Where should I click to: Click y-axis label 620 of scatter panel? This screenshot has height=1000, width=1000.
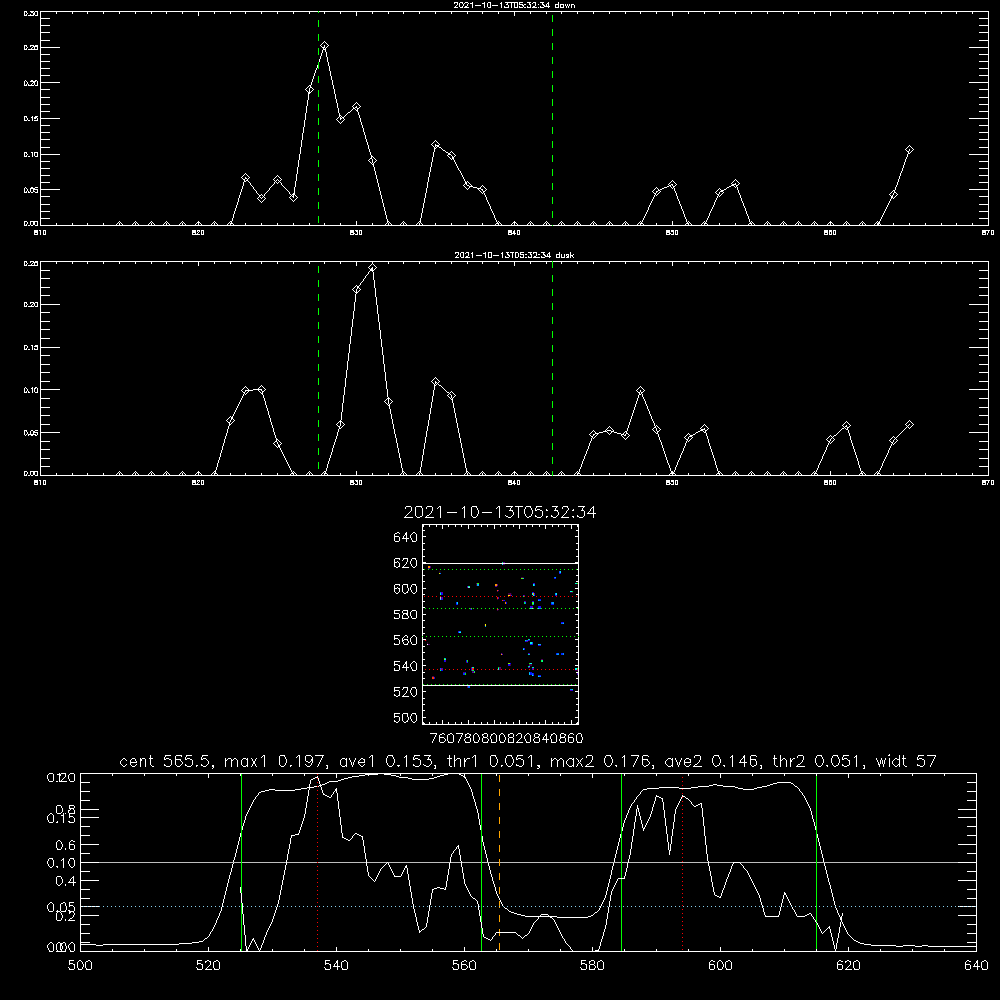[406, 563]
